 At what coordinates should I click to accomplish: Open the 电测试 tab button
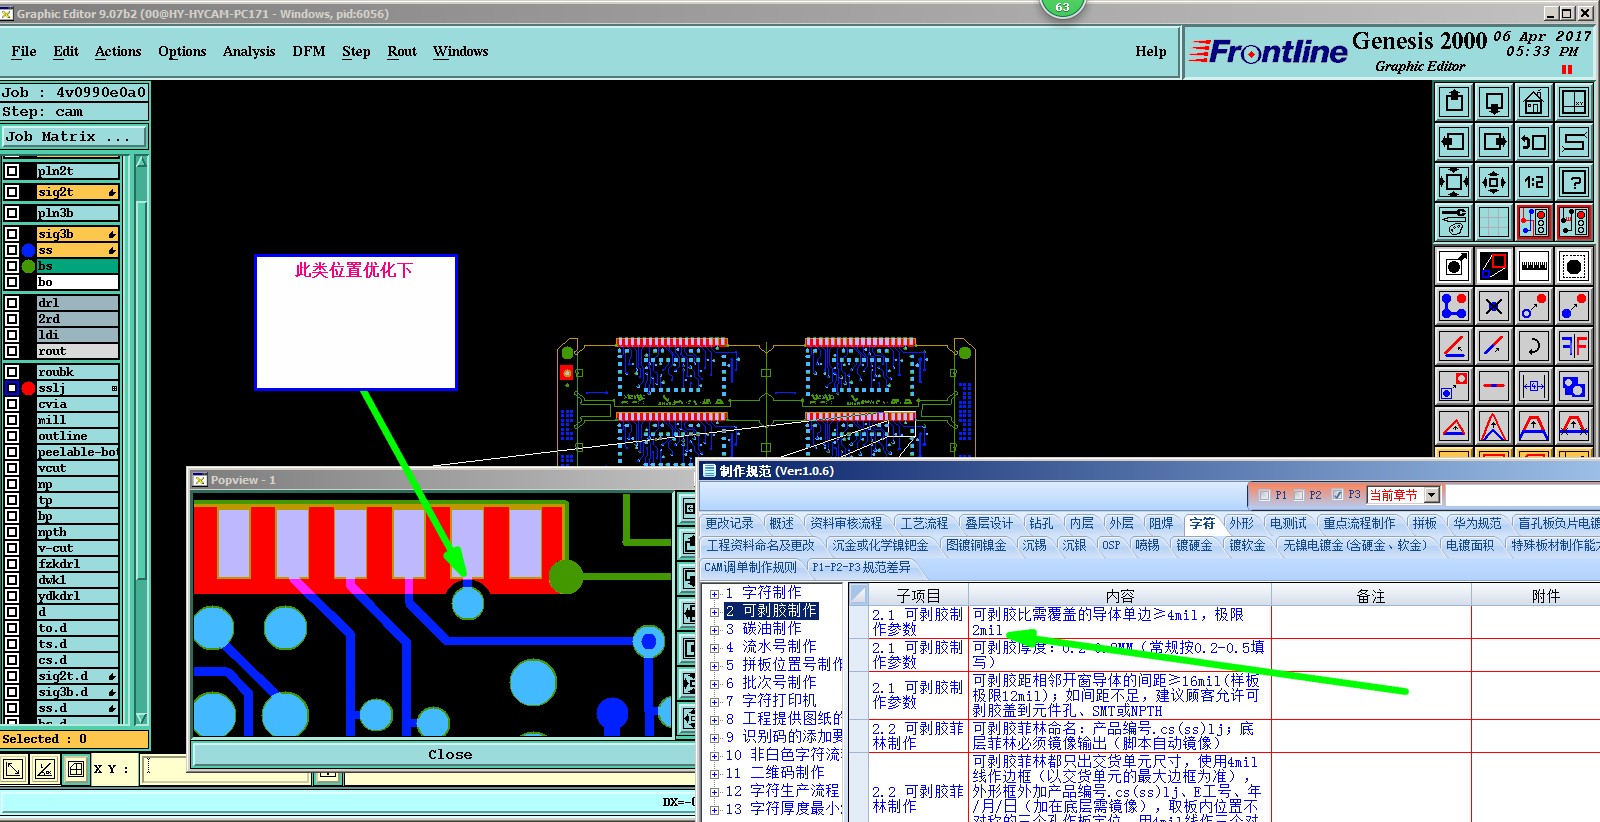click(1288, 523)
